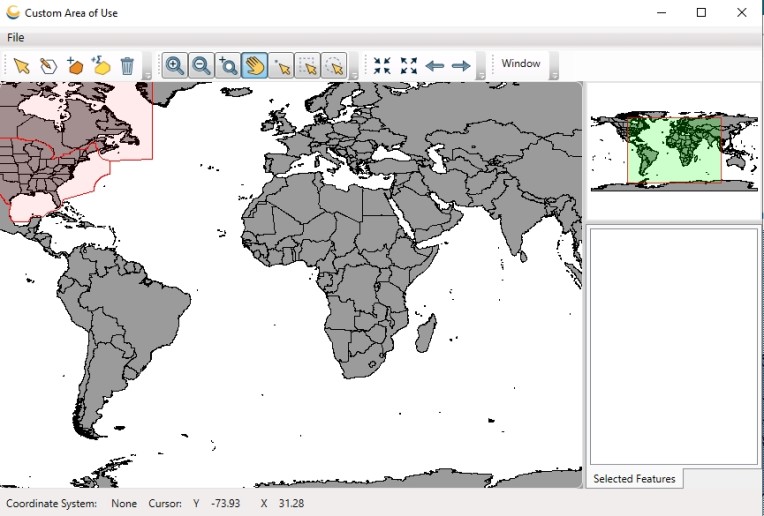Expand the editing toolbar overflow arrow
This screenshot has width=764, height=516.
(x=147, y=74)
